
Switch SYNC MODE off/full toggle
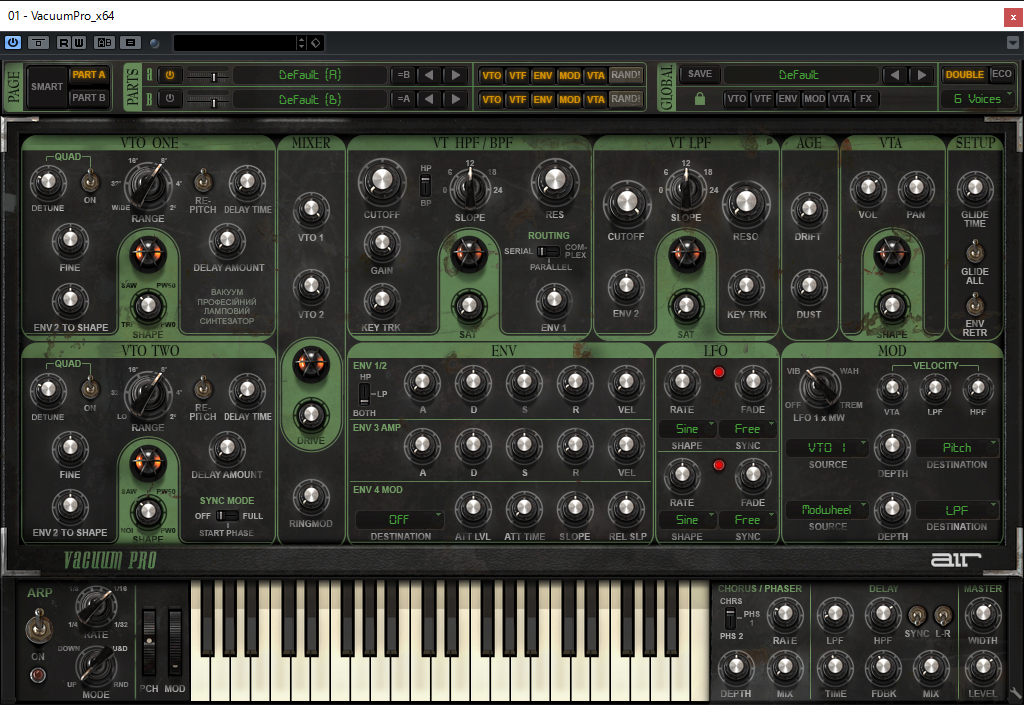[x=227, y=516]
